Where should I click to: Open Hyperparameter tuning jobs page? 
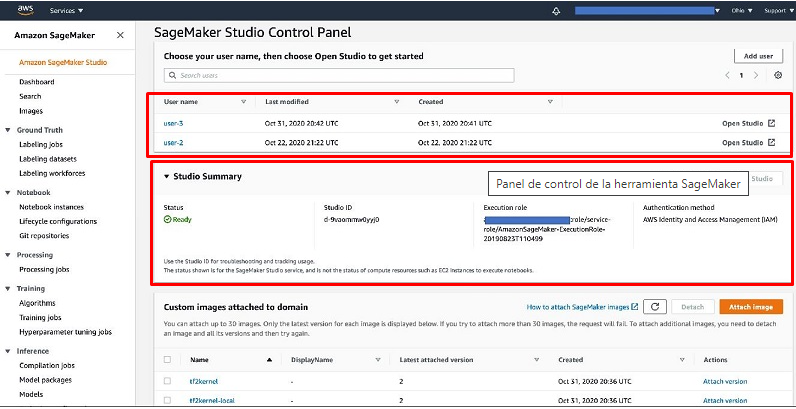pos(65,332)
